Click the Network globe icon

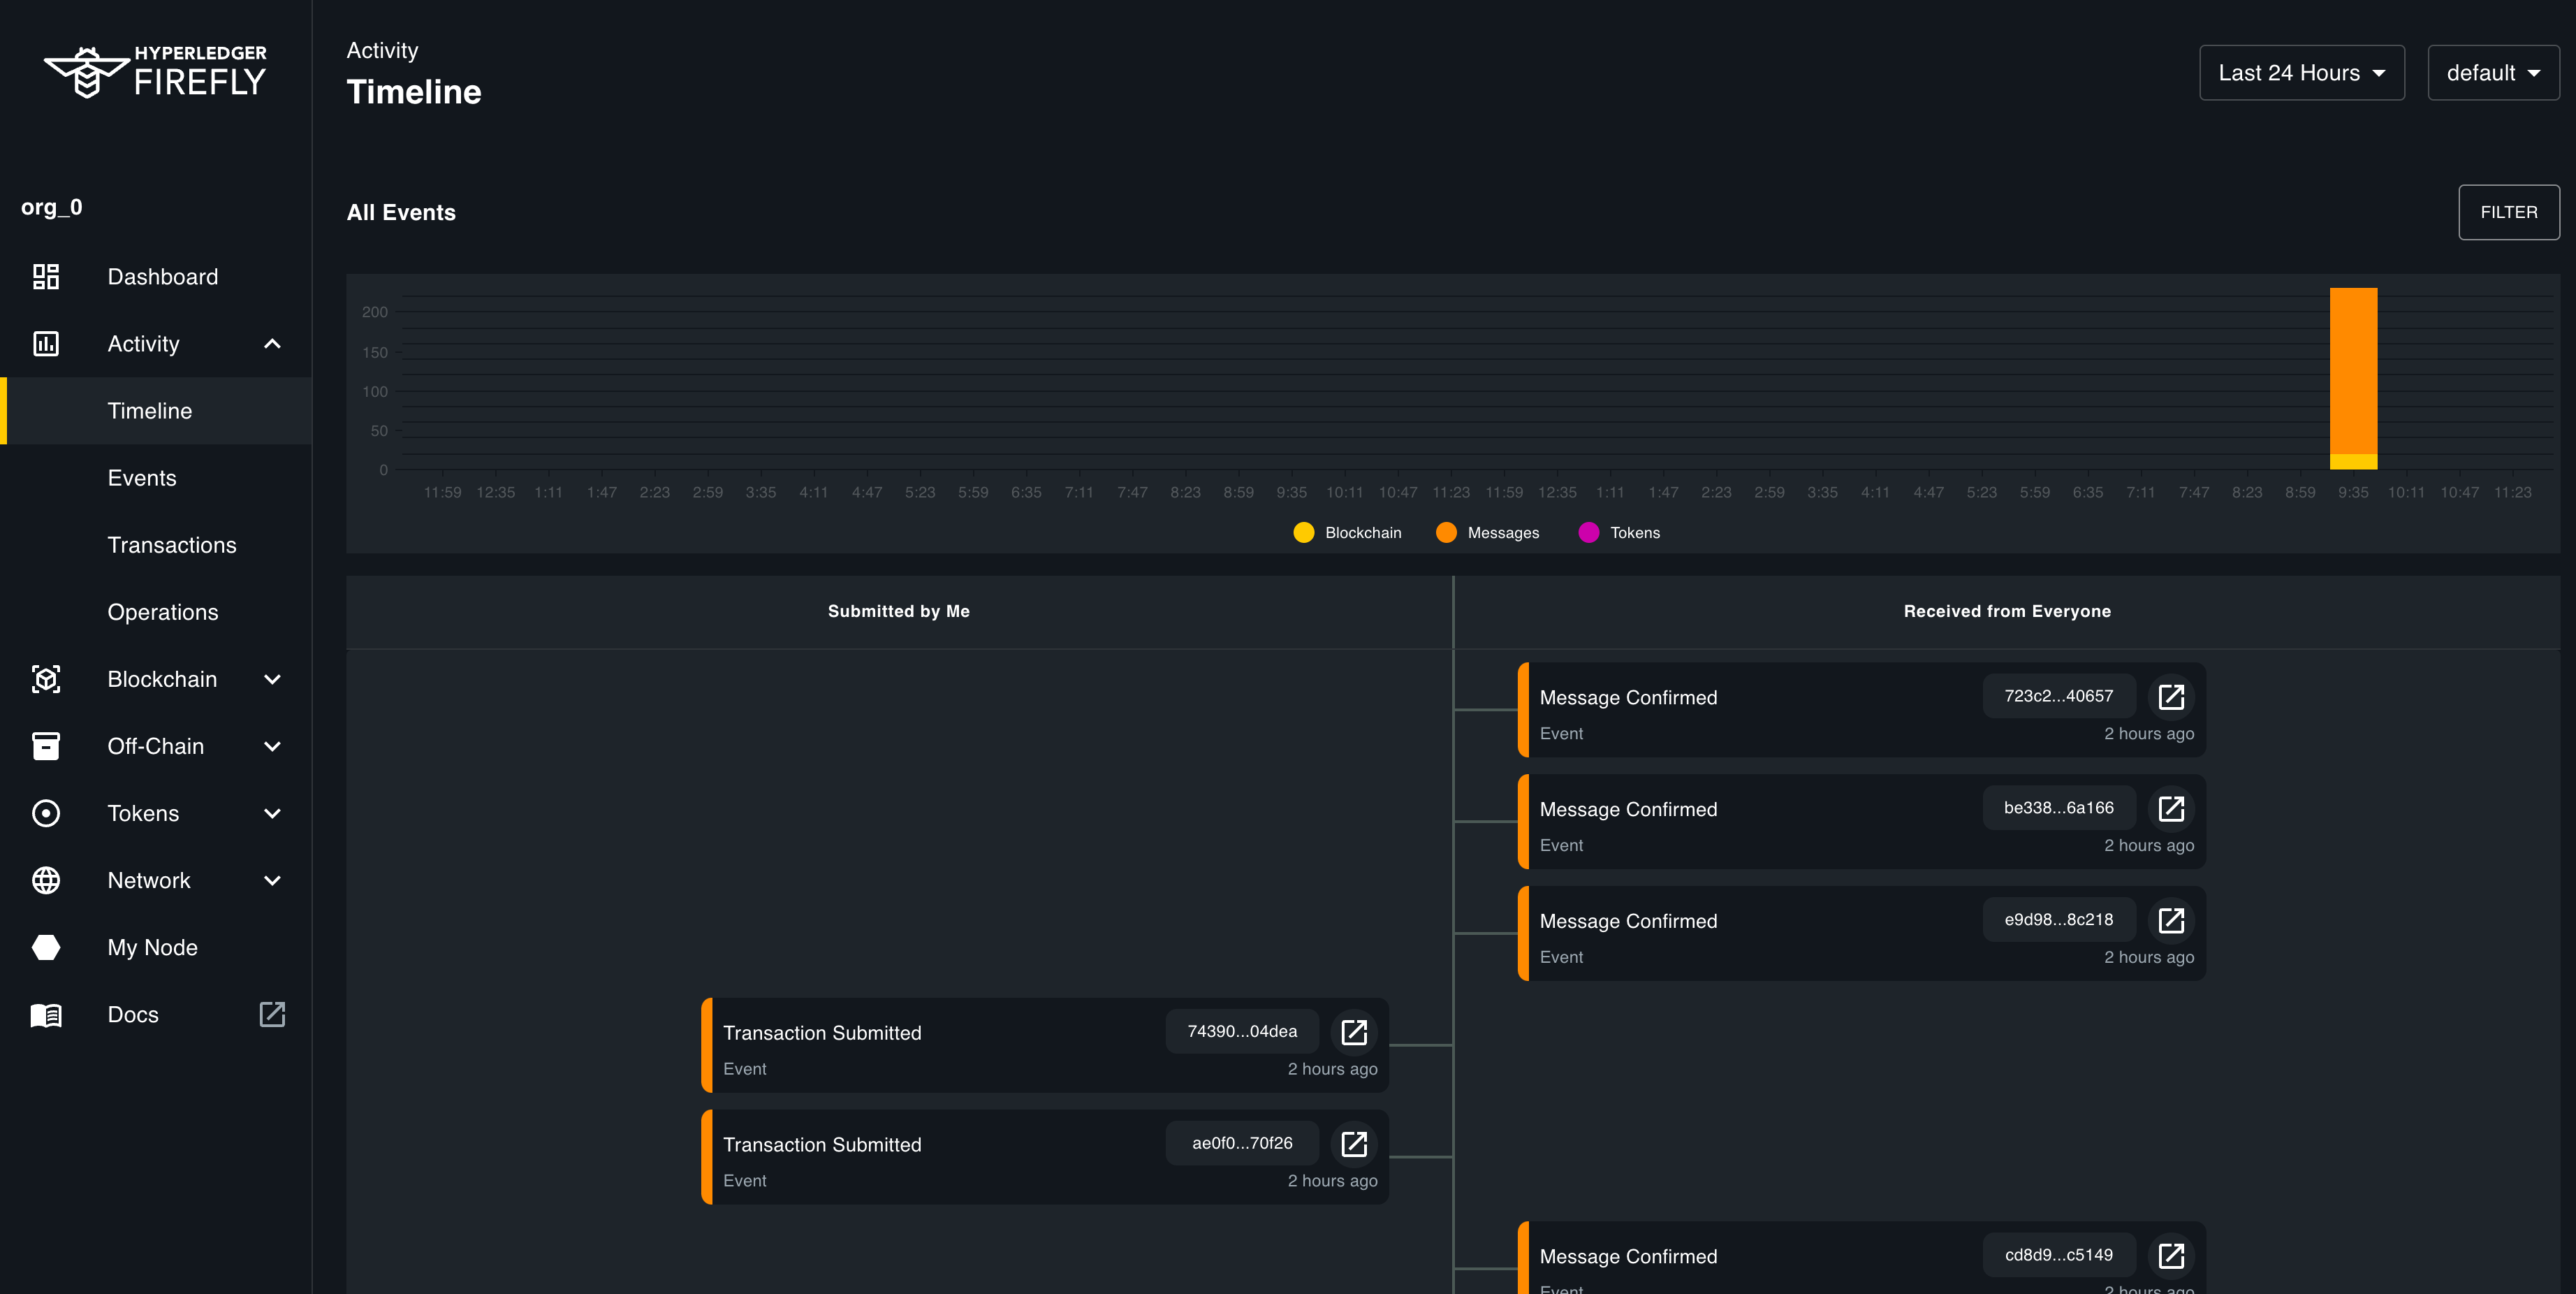(46, 880)
